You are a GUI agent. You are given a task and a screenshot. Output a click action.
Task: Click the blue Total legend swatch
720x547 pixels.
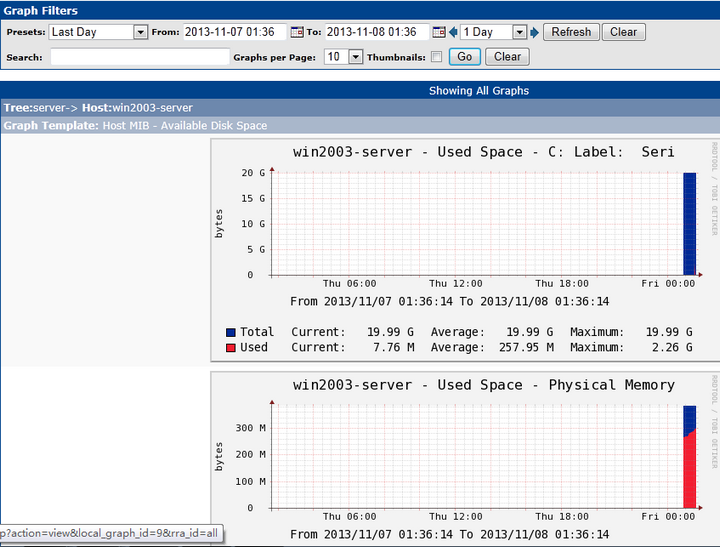click(231, 332)
